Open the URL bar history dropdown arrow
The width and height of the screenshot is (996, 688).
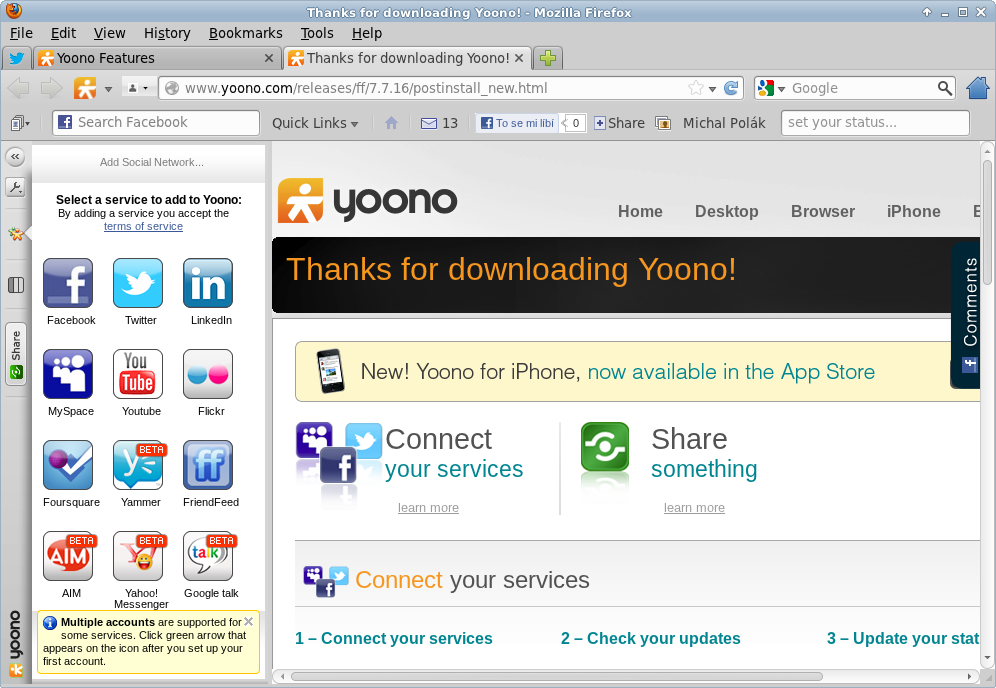tap(713, 89)
